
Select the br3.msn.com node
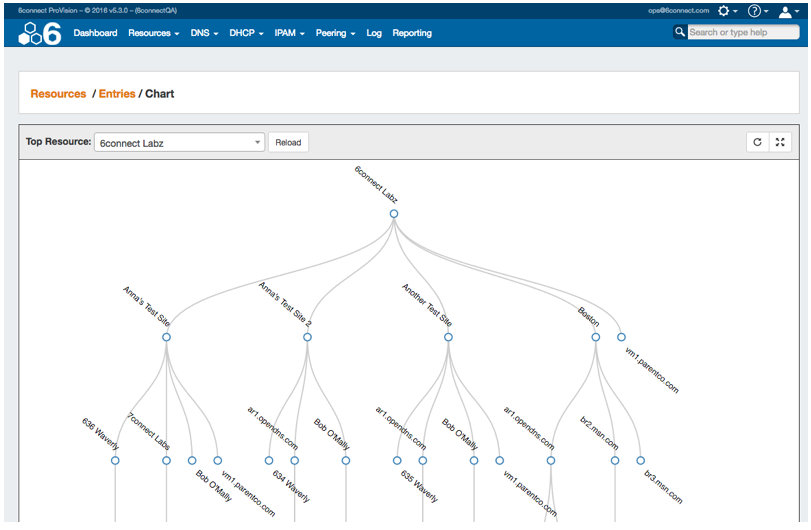click(640, 460)
